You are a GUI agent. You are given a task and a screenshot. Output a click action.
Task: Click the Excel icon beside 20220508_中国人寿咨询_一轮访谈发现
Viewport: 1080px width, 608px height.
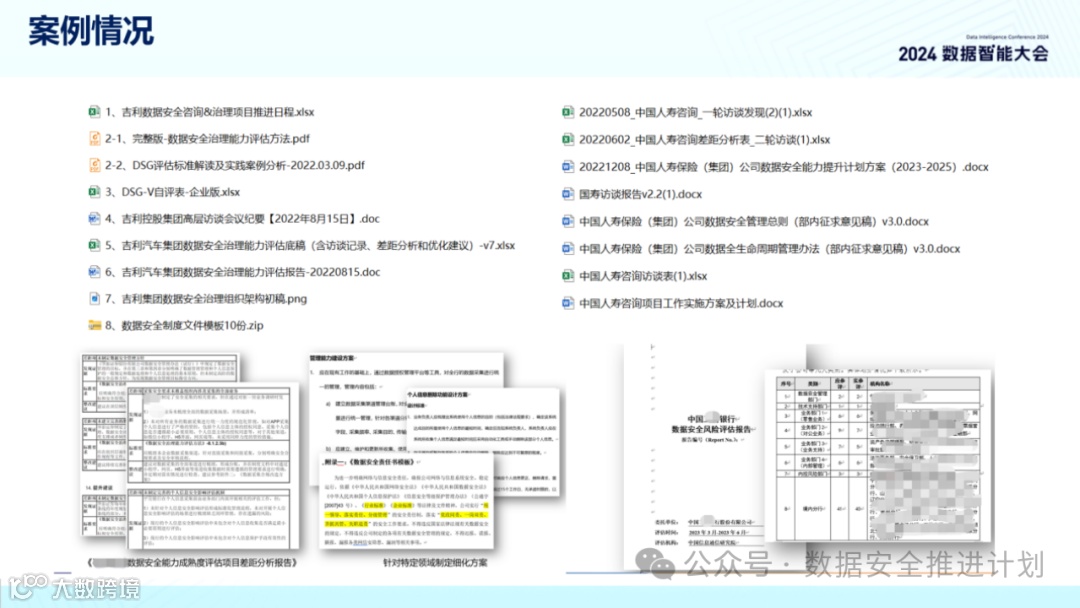tap(568, 112)
